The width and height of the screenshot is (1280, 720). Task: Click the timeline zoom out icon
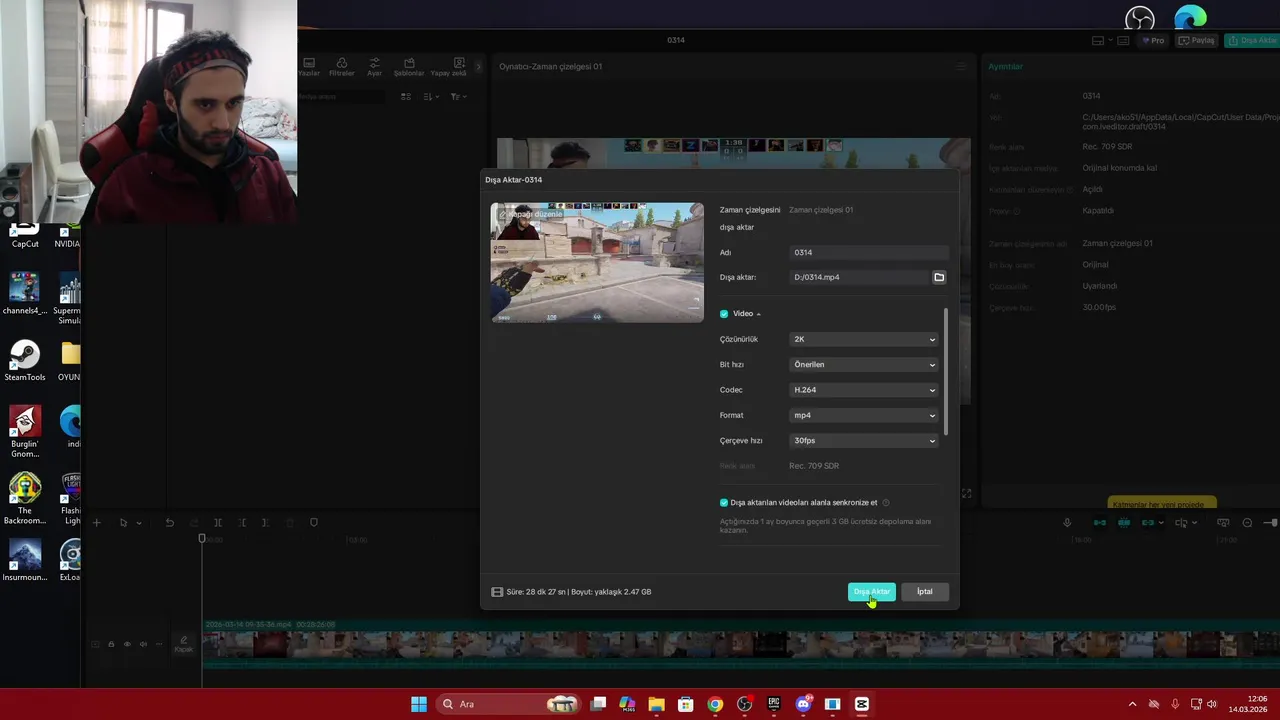[x=1247, y=523]
